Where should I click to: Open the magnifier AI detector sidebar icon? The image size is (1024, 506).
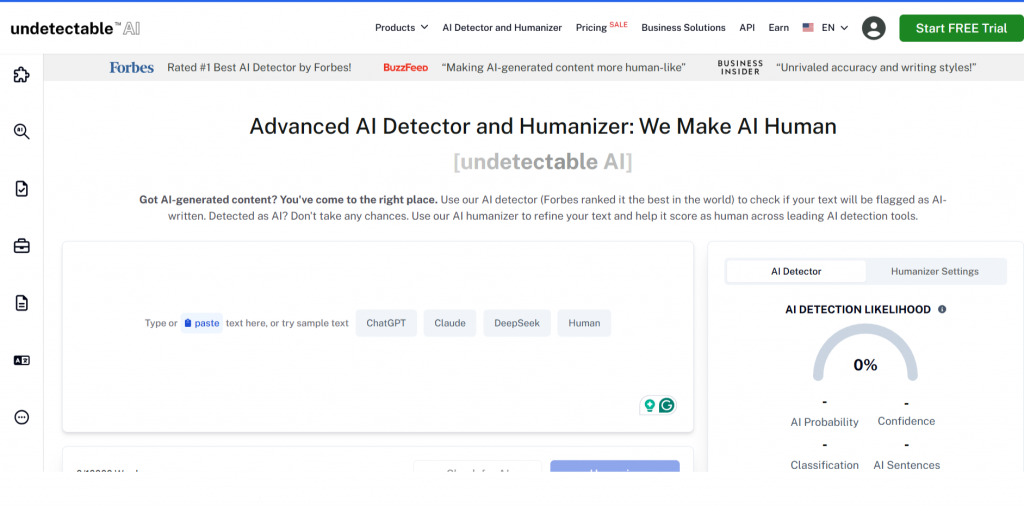tap(21, 131)
